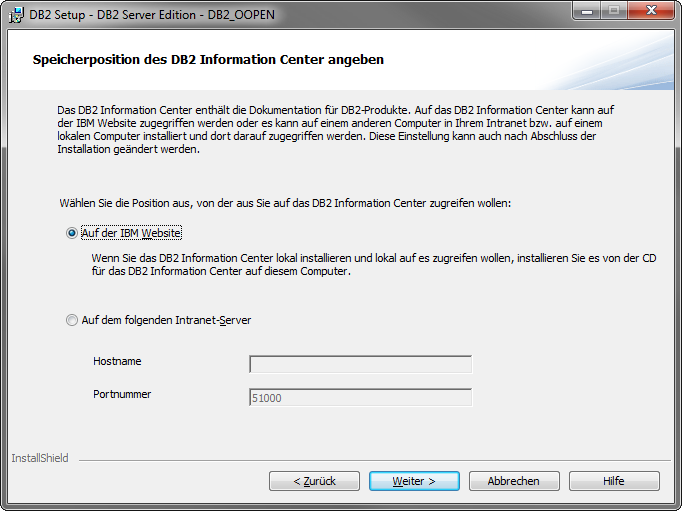Screen dimensions: 682x511
Task: Click the window title 'DB2 Setup - DB2 Server Edition'
Action: click(152, 15)
